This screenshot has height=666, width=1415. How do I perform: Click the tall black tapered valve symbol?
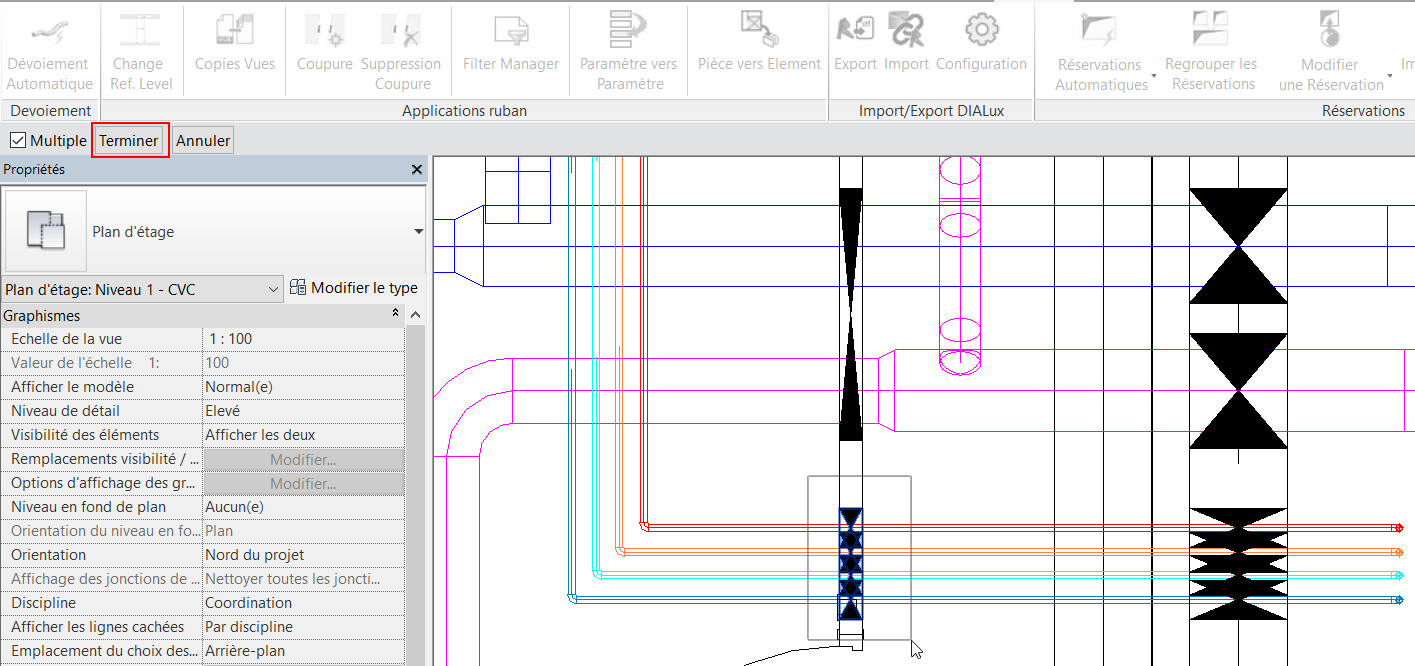[x=850, y=315]
